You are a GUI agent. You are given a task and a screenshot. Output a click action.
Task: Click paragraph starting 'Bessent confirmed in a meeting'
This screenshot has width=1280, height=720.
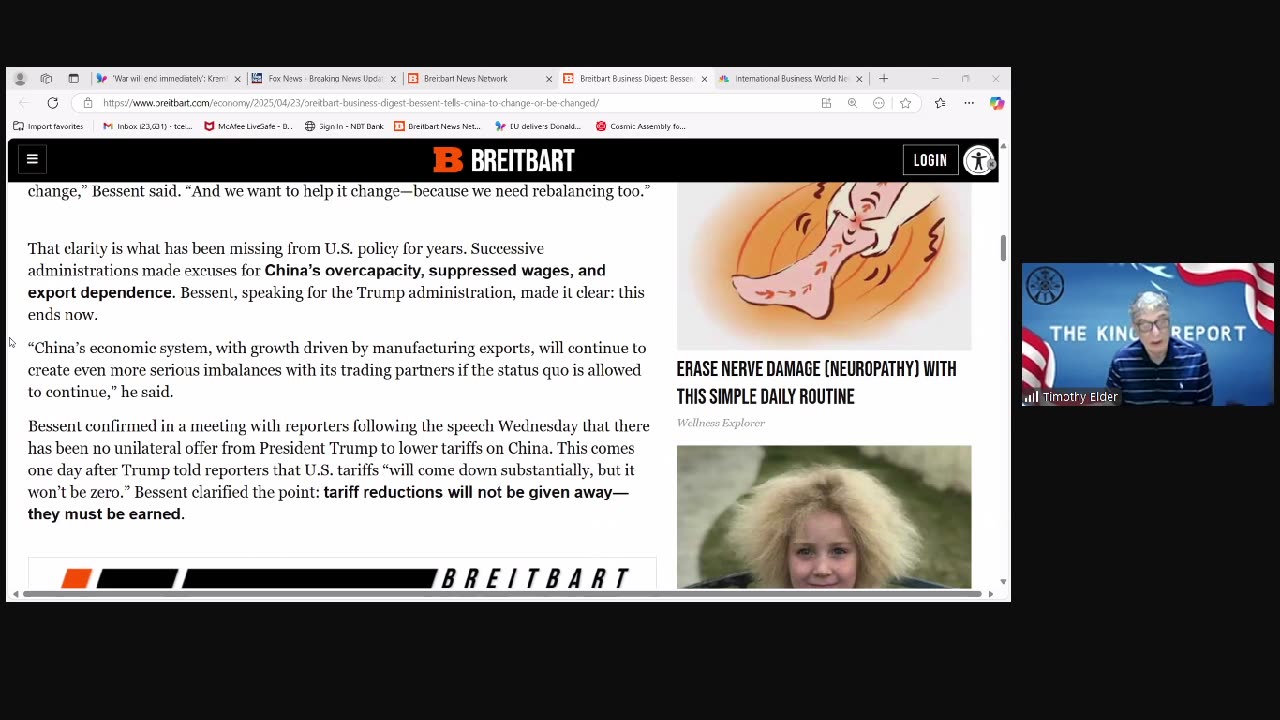(x=339, y=470)
